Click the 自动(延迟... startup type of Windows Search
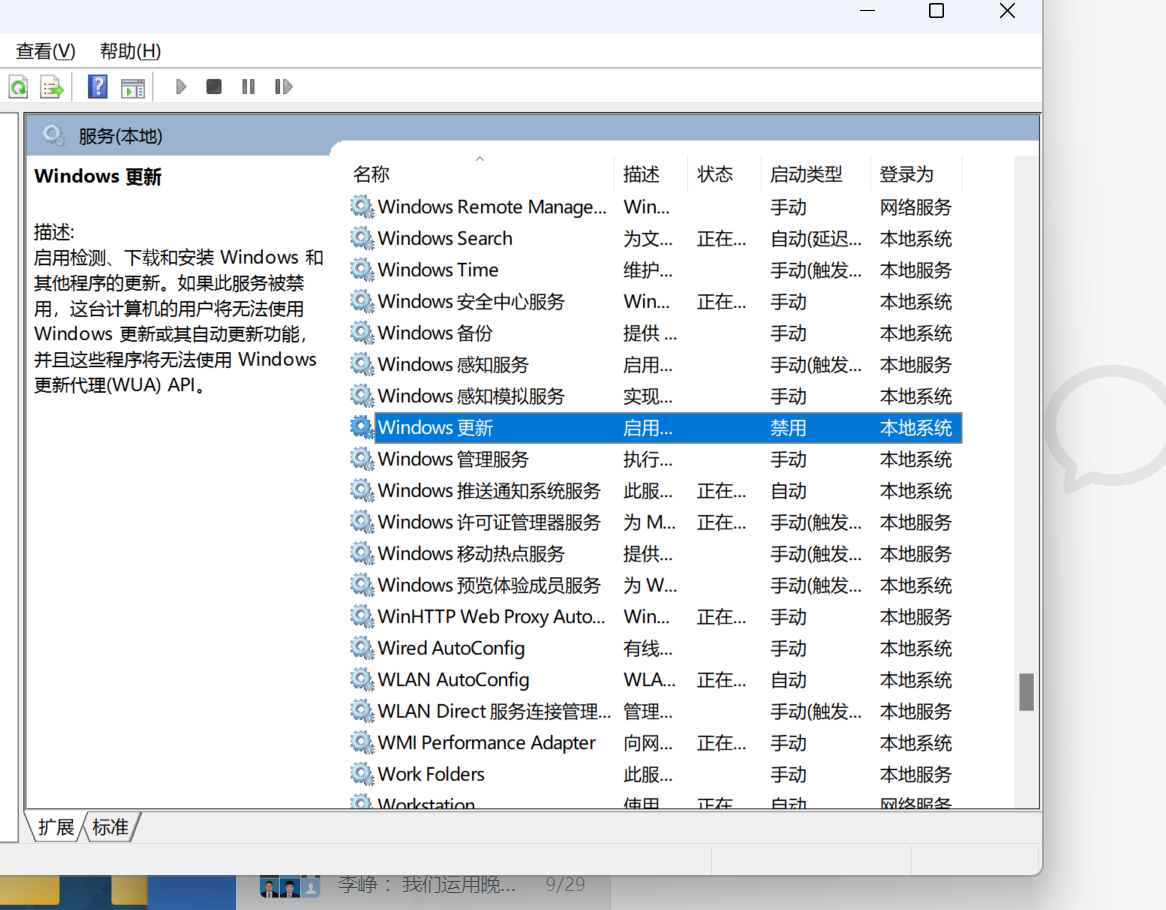 (x=816, y=239)
